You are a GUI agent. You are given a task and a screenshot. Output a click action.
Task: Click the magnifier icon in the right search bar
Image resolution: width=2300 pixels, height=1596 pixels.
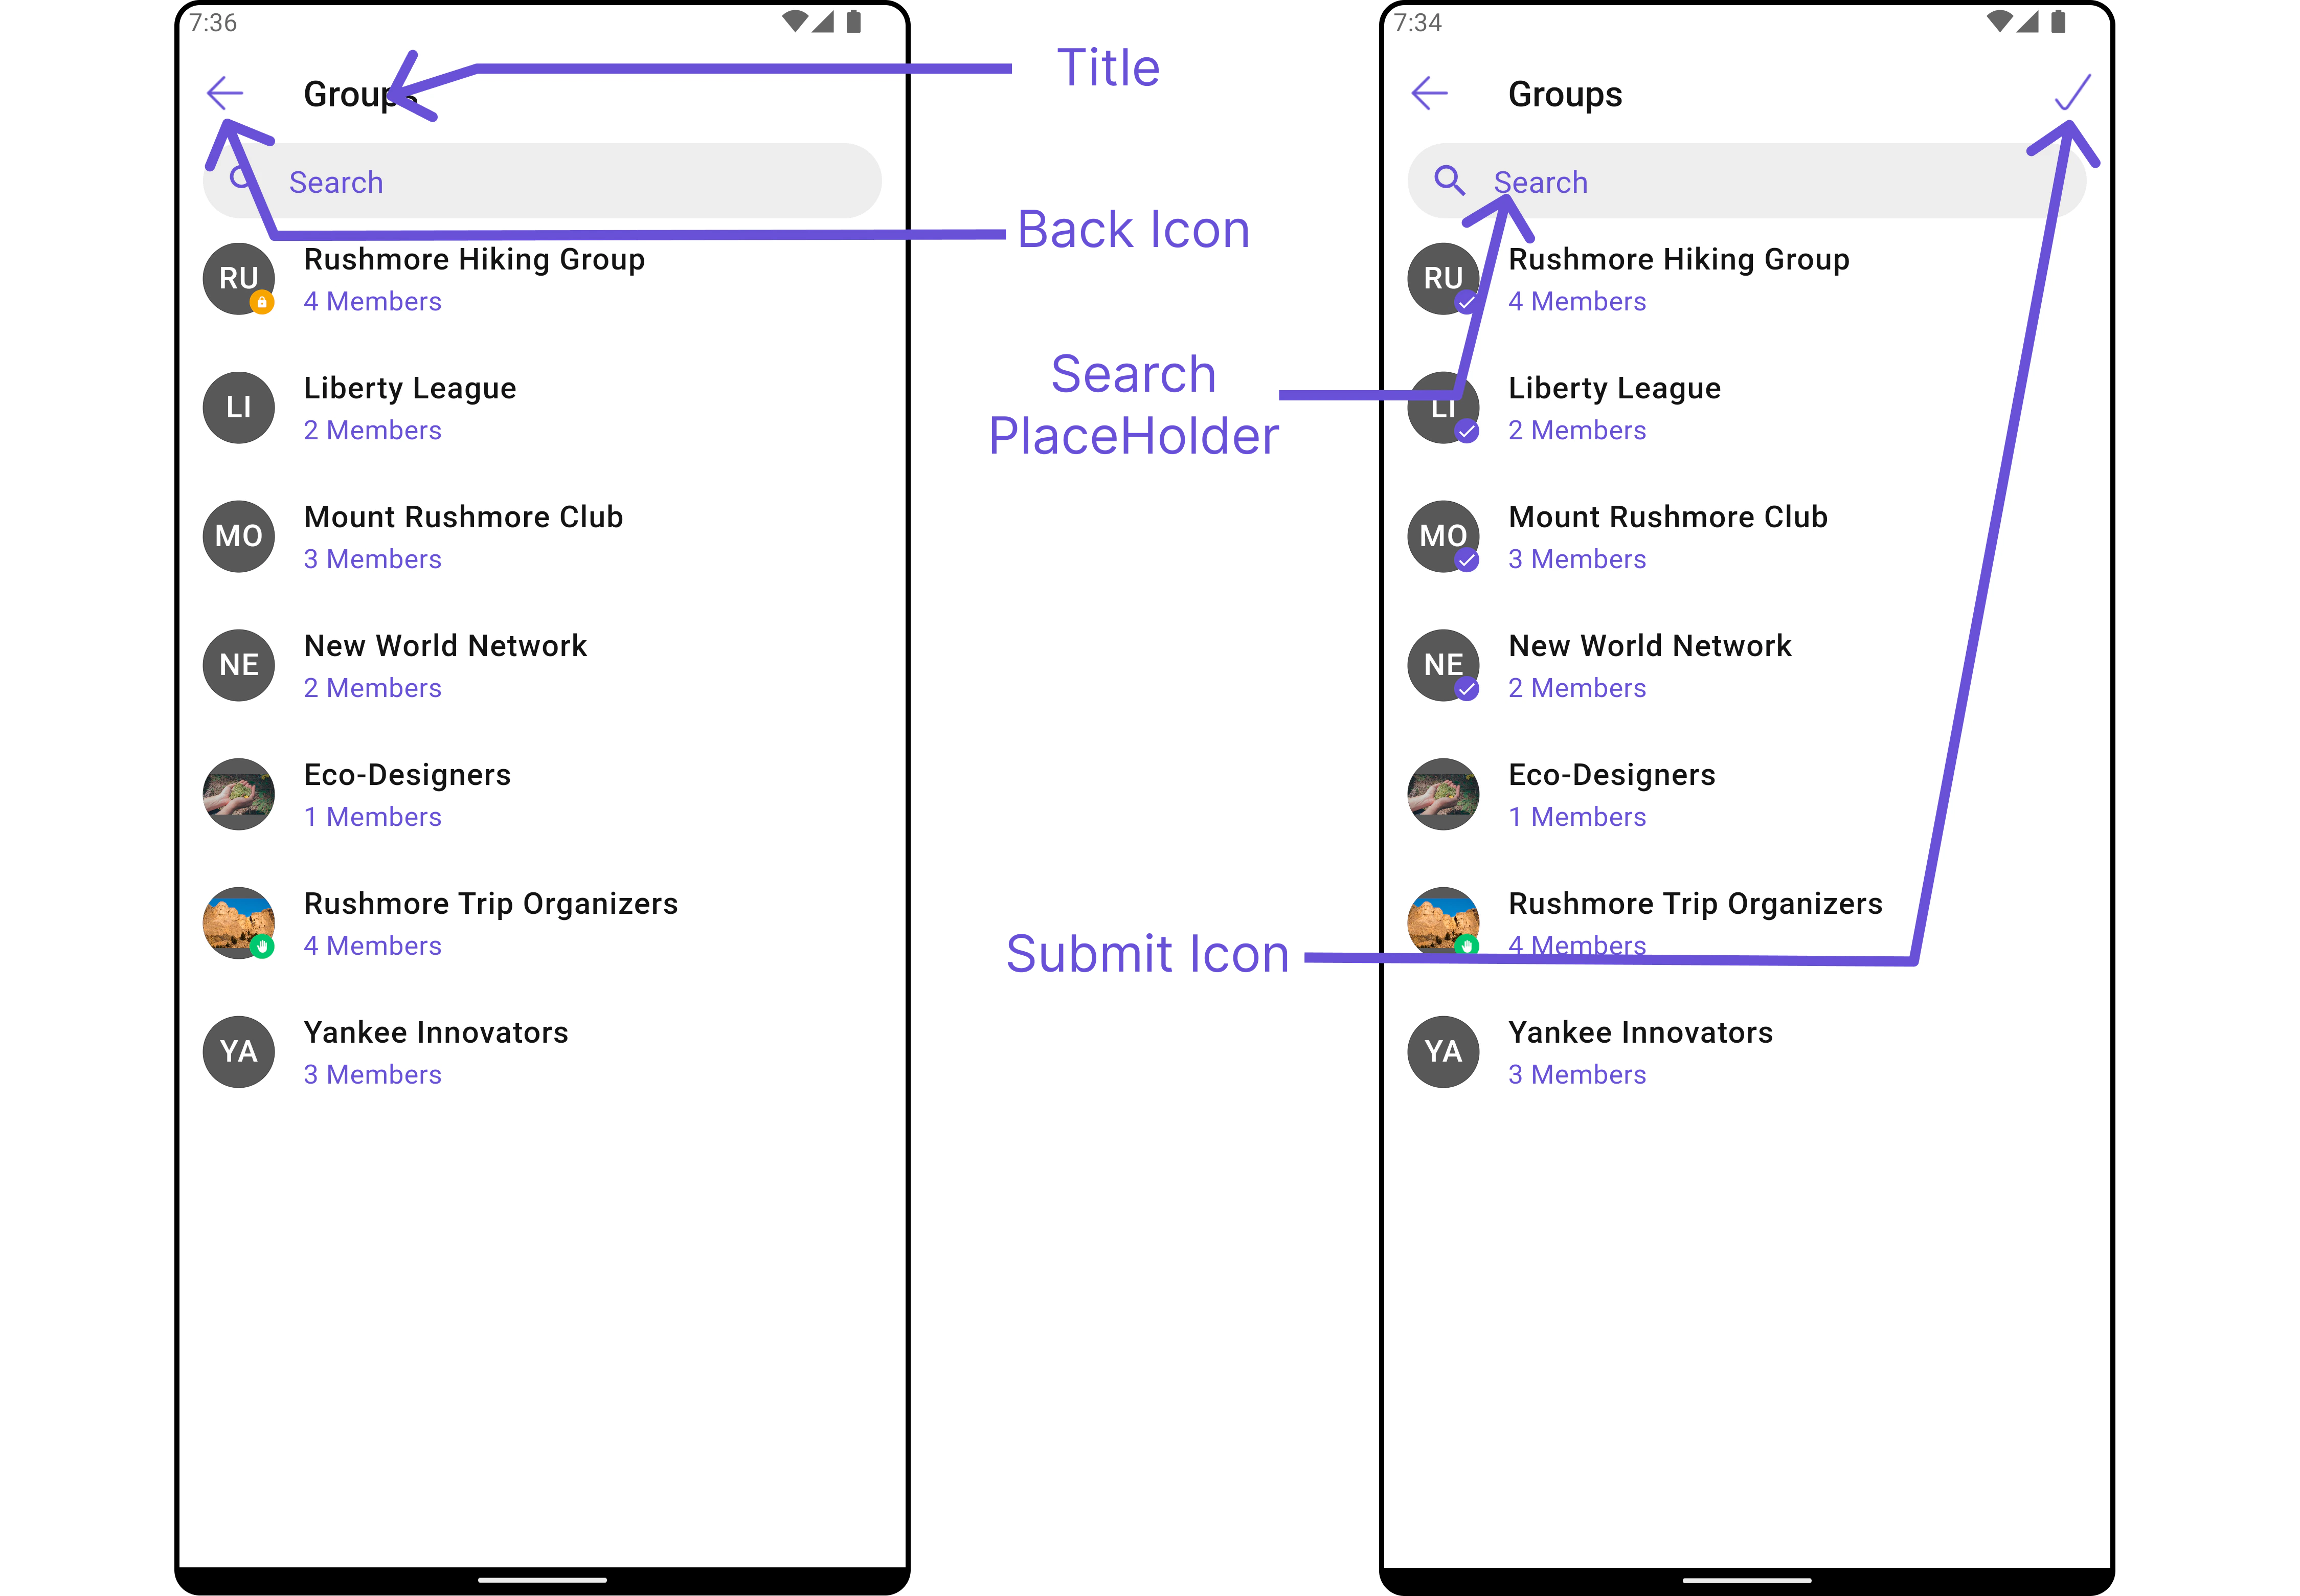tap(1449, 181)
